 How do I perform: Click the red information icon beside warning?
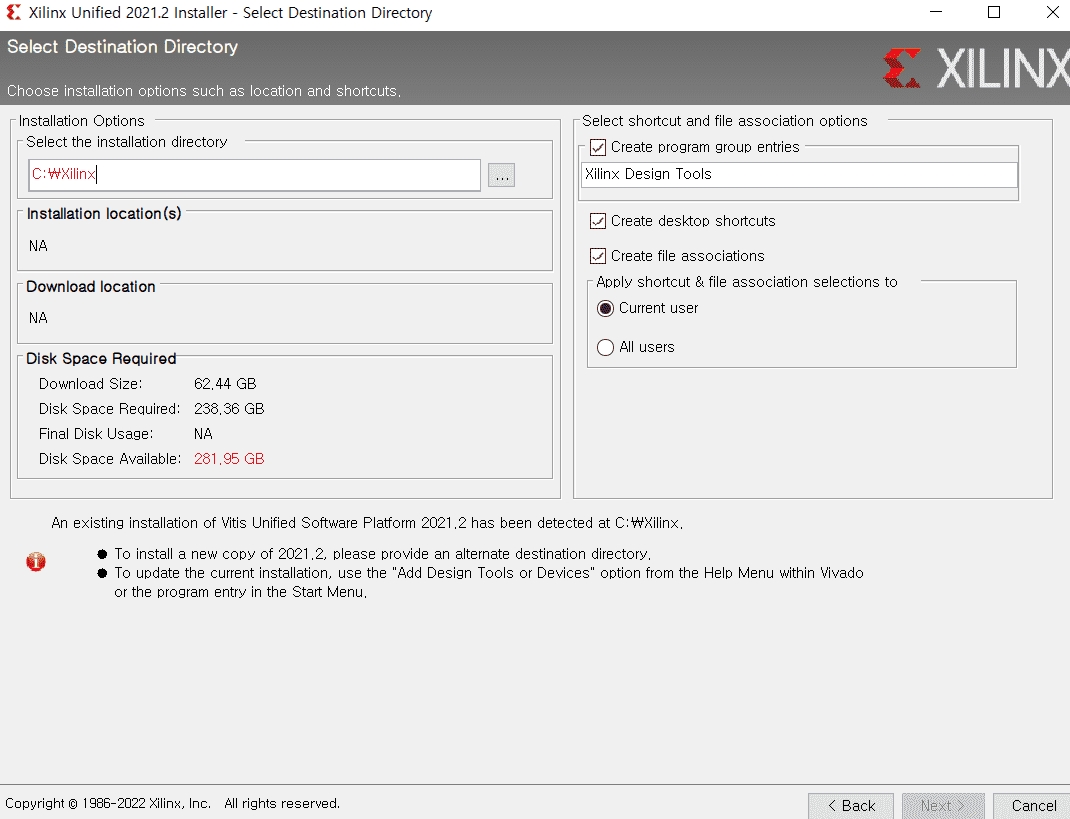[x=35, y=562]
